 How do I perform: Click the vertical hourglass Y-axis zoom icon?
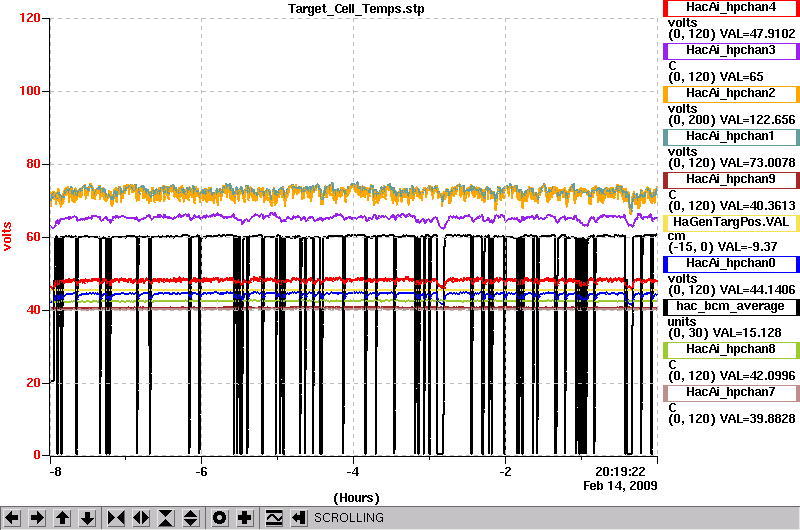click(166, 518)
